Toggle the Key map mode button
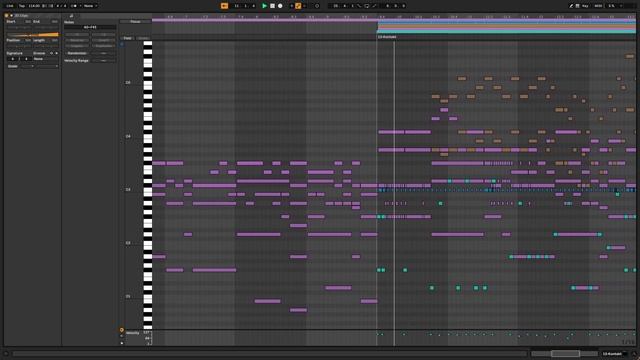This screenshot has height=360, width=640. (585, 6)
